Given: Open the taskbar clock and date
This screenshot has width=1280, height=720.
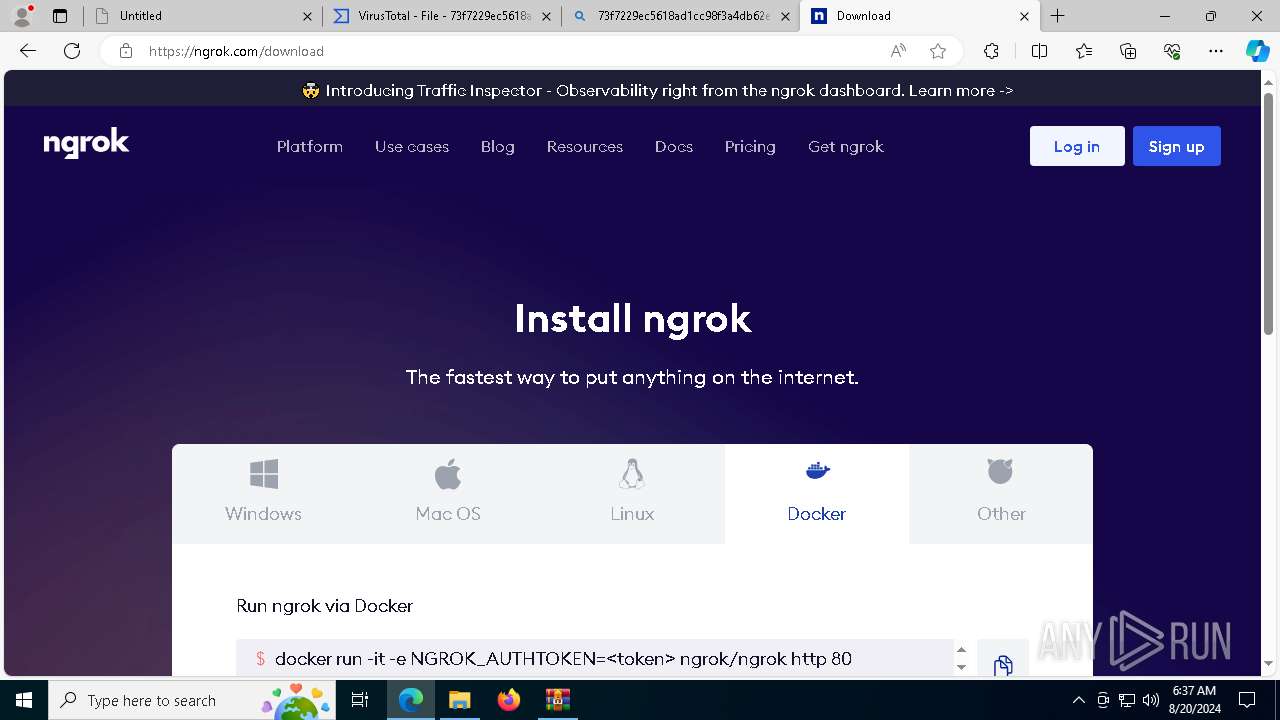Looking at the screenshot, I should coord(1194,700).
